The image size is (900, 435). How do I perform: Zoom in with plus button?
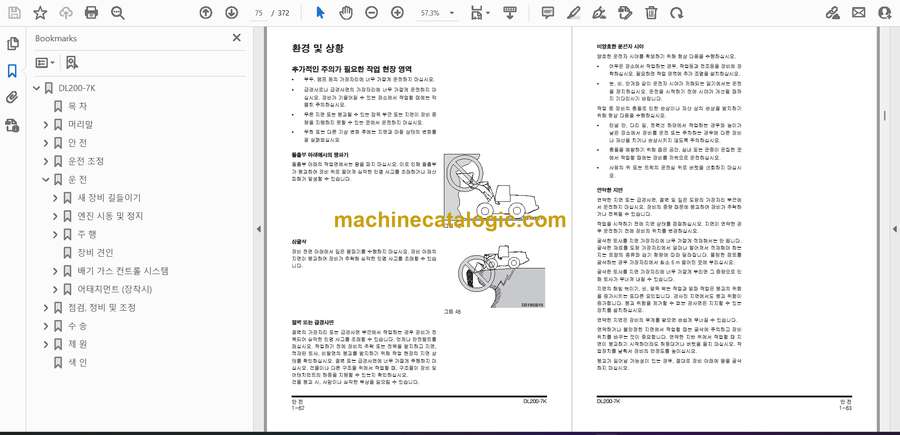pos(397,13)
